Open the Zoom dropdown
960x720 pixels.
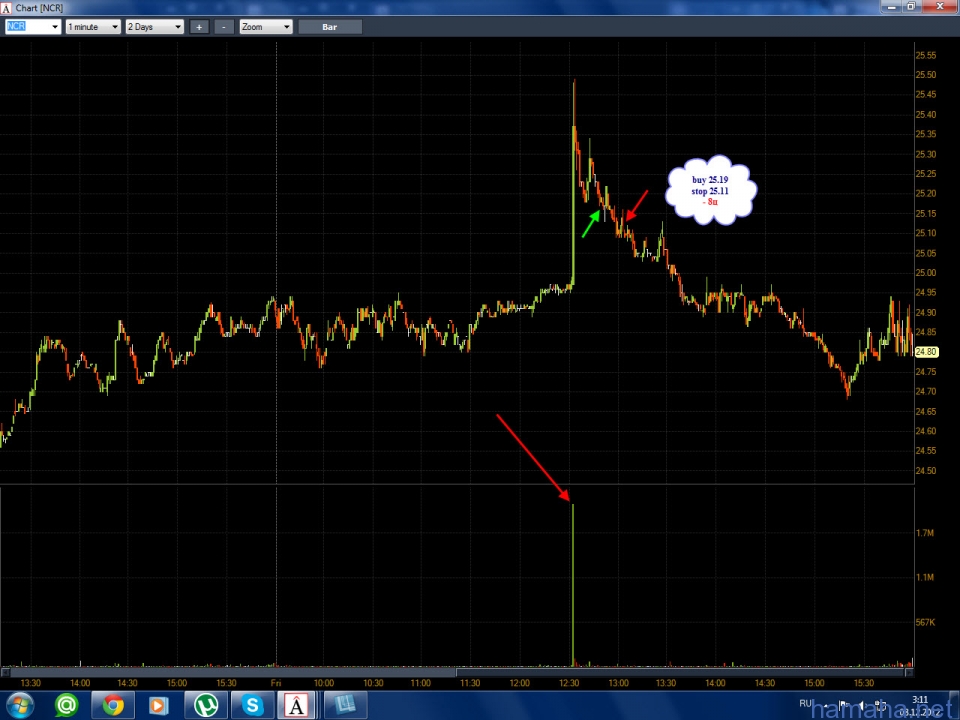266,27
